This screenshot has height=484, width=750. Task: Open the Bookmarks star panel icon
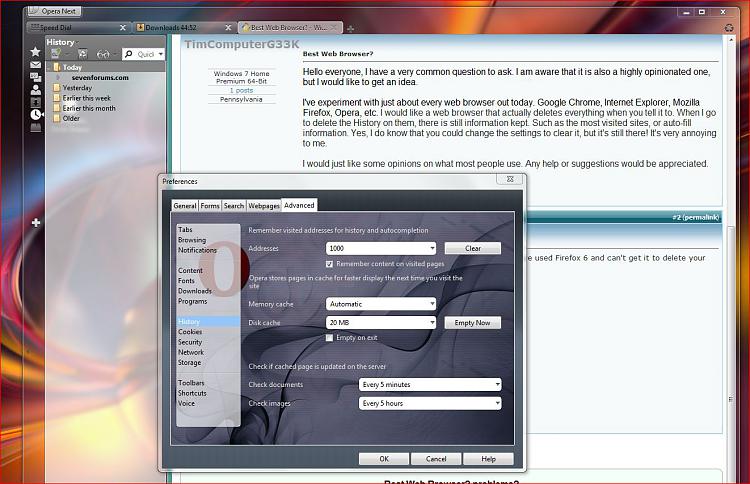pos(35,52)
